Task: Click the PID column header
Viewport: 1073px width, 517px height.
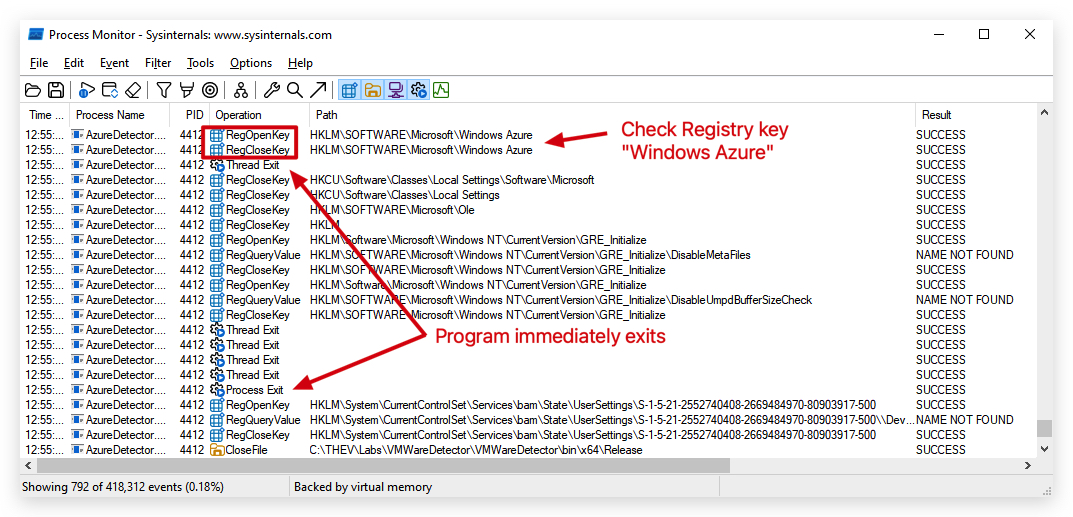Action: pyautogui.click(x=190, y=115)
